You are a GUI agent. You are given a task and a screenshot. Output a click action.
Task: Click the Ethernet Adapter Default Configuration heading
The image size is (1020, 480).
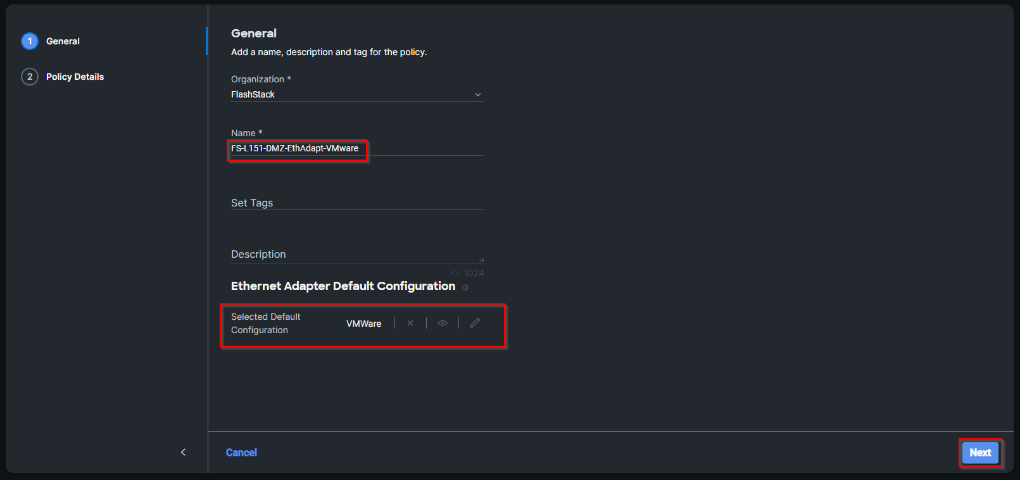click(x=343, y=286)
